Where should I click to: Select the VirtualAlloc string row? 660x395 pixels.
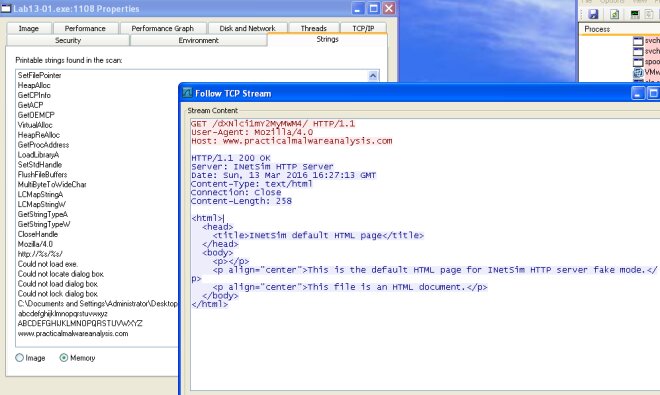35,125
